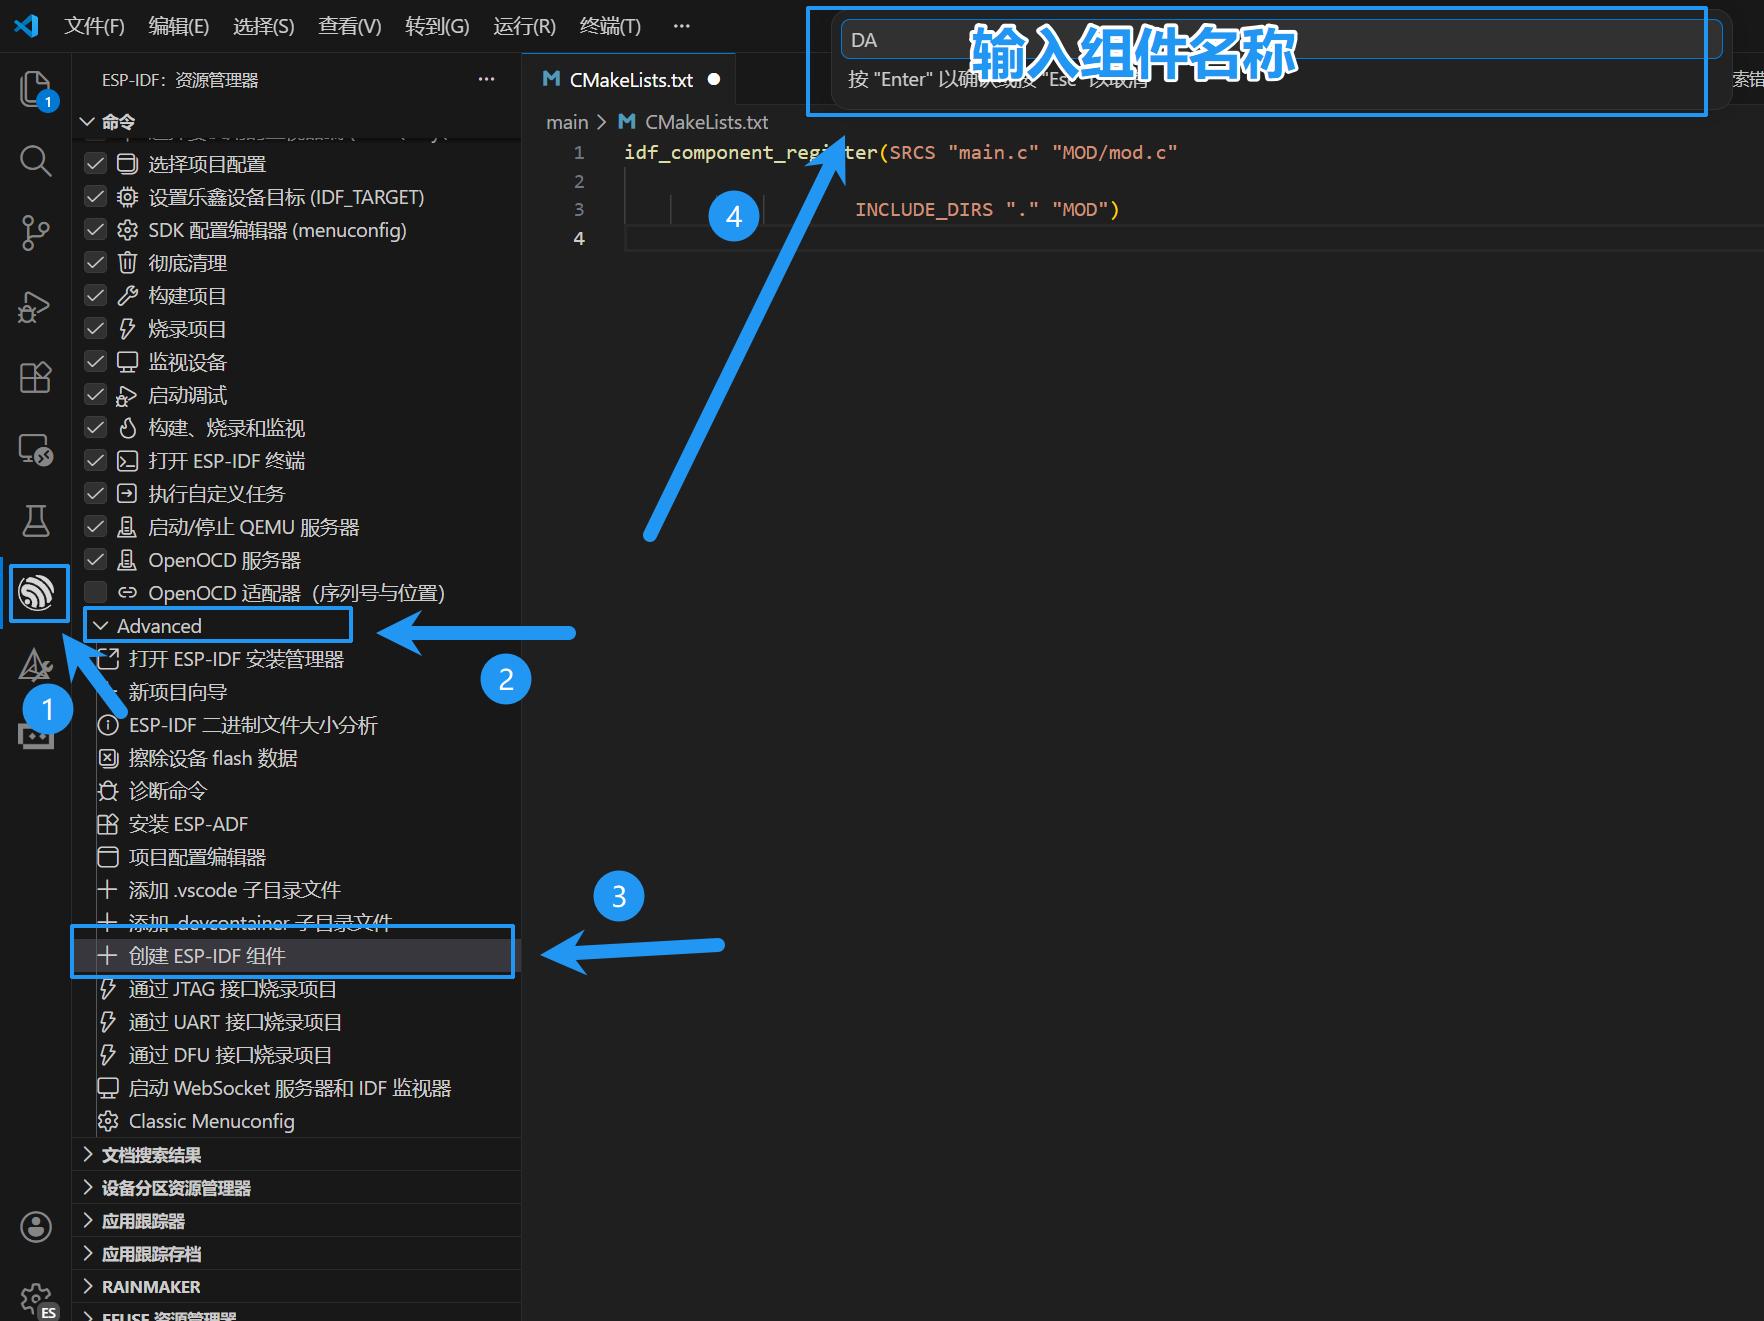The image size is (1764, 1321).
Task: Click the chip icon for 设置乐鑫设备目标
Action: [x=127, y=197]
